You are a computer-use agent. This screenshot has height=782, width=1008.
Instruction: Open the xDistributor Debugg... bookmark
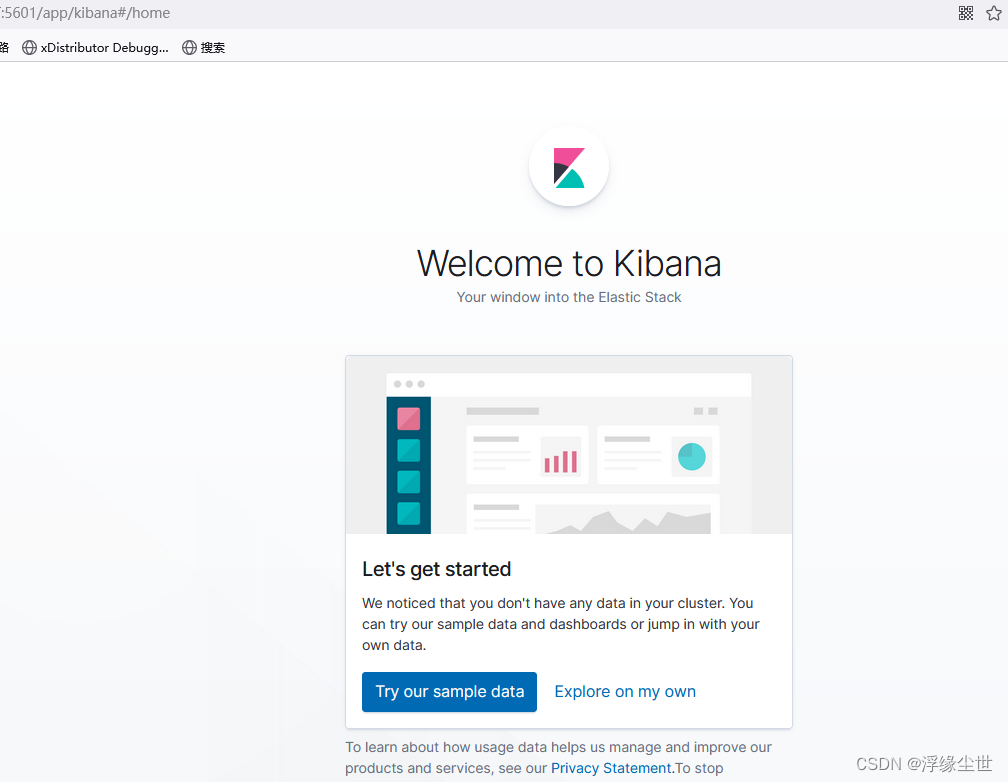pyautogui.click(x=95, y=48)
